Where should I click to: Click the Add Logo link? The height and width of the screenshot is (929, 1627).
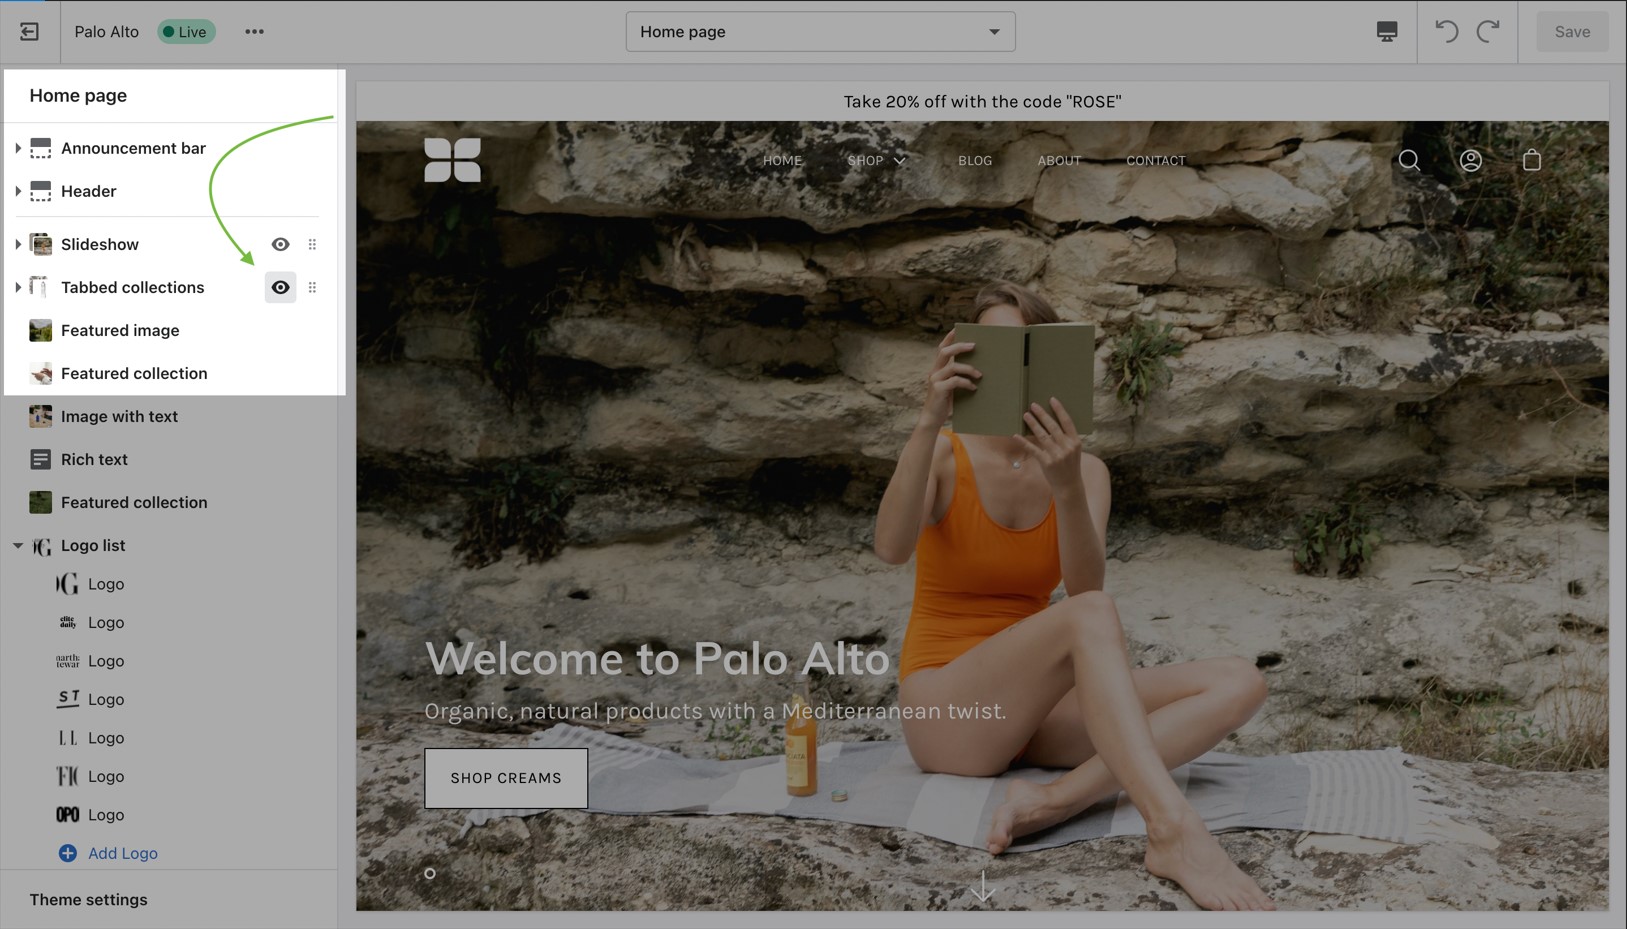[x=122, y=854]
